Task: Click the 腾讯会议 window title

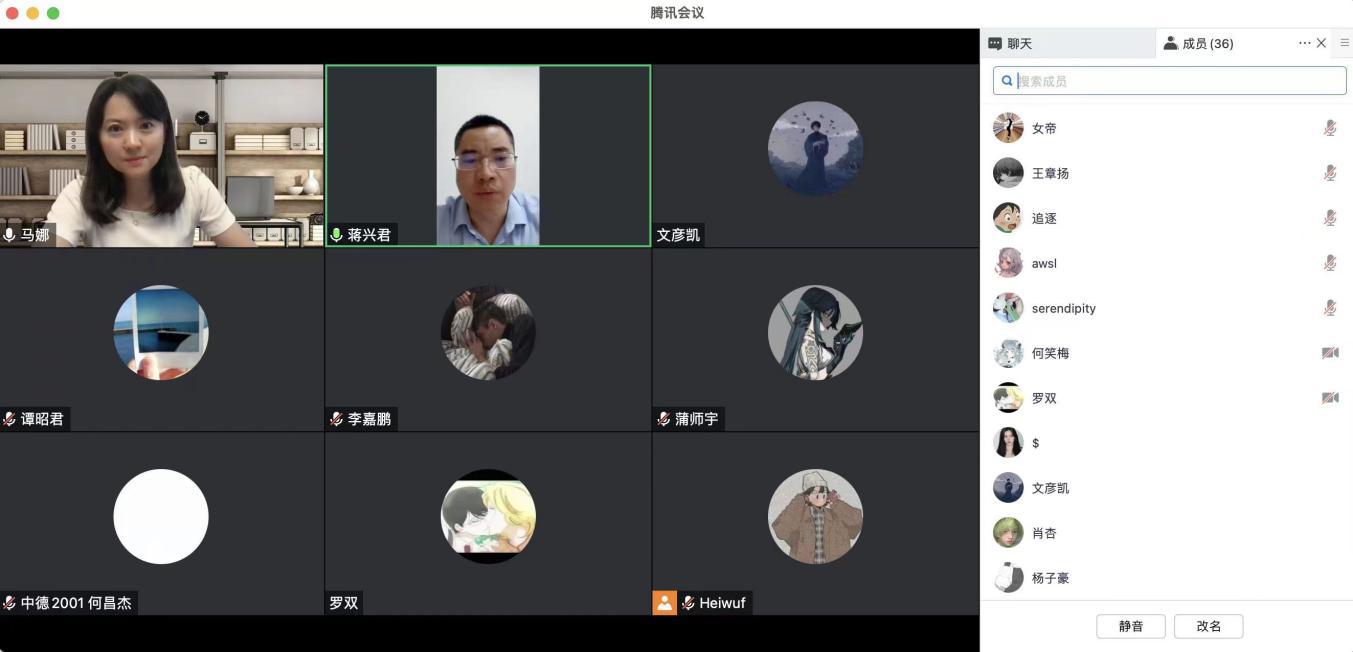Action: [x=677, y=13]
